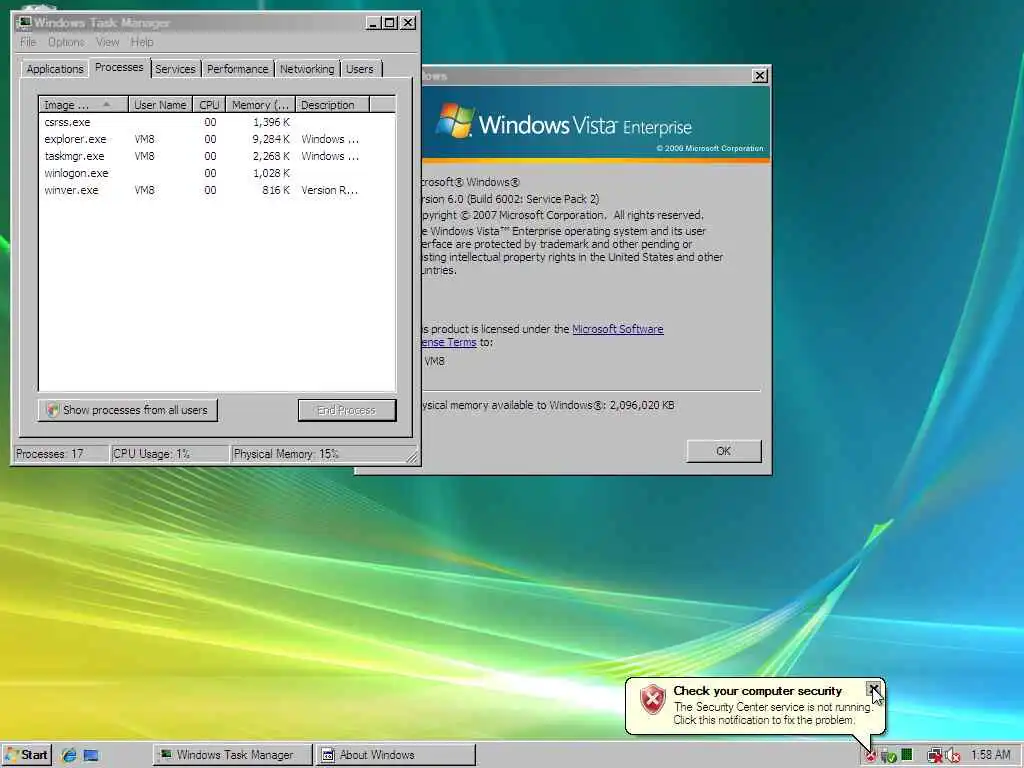Switch to the Users tab
The image size is (1024, 768).
(360, 69)
